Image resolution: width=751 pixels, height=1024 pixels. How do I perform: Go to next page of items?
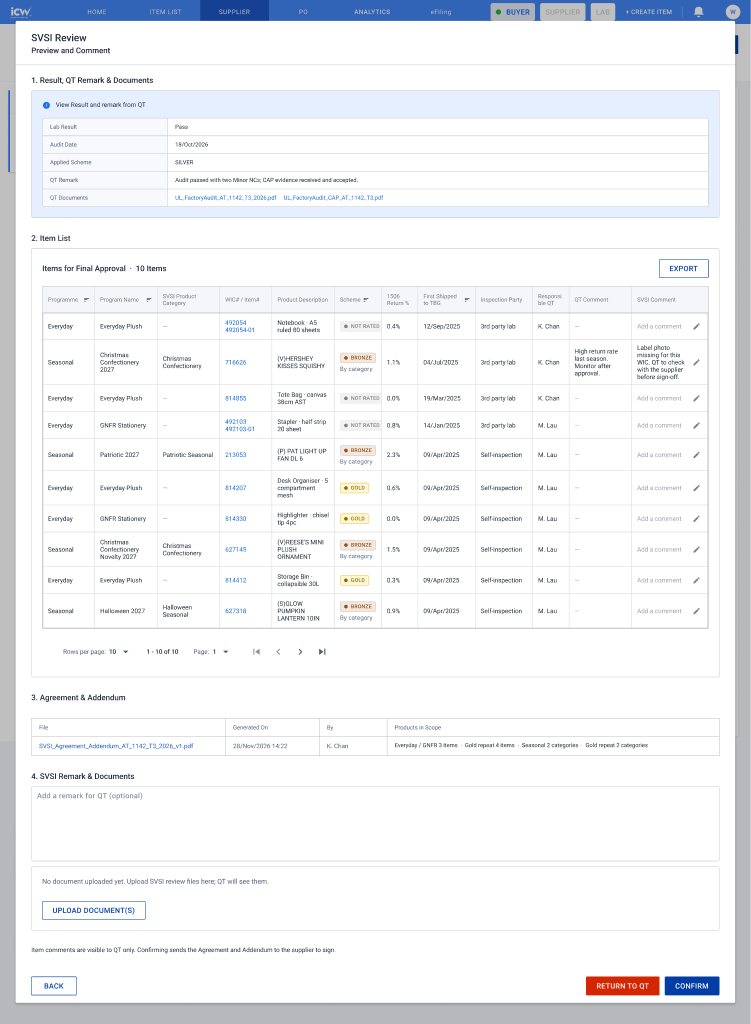click(x=300, y=652)
